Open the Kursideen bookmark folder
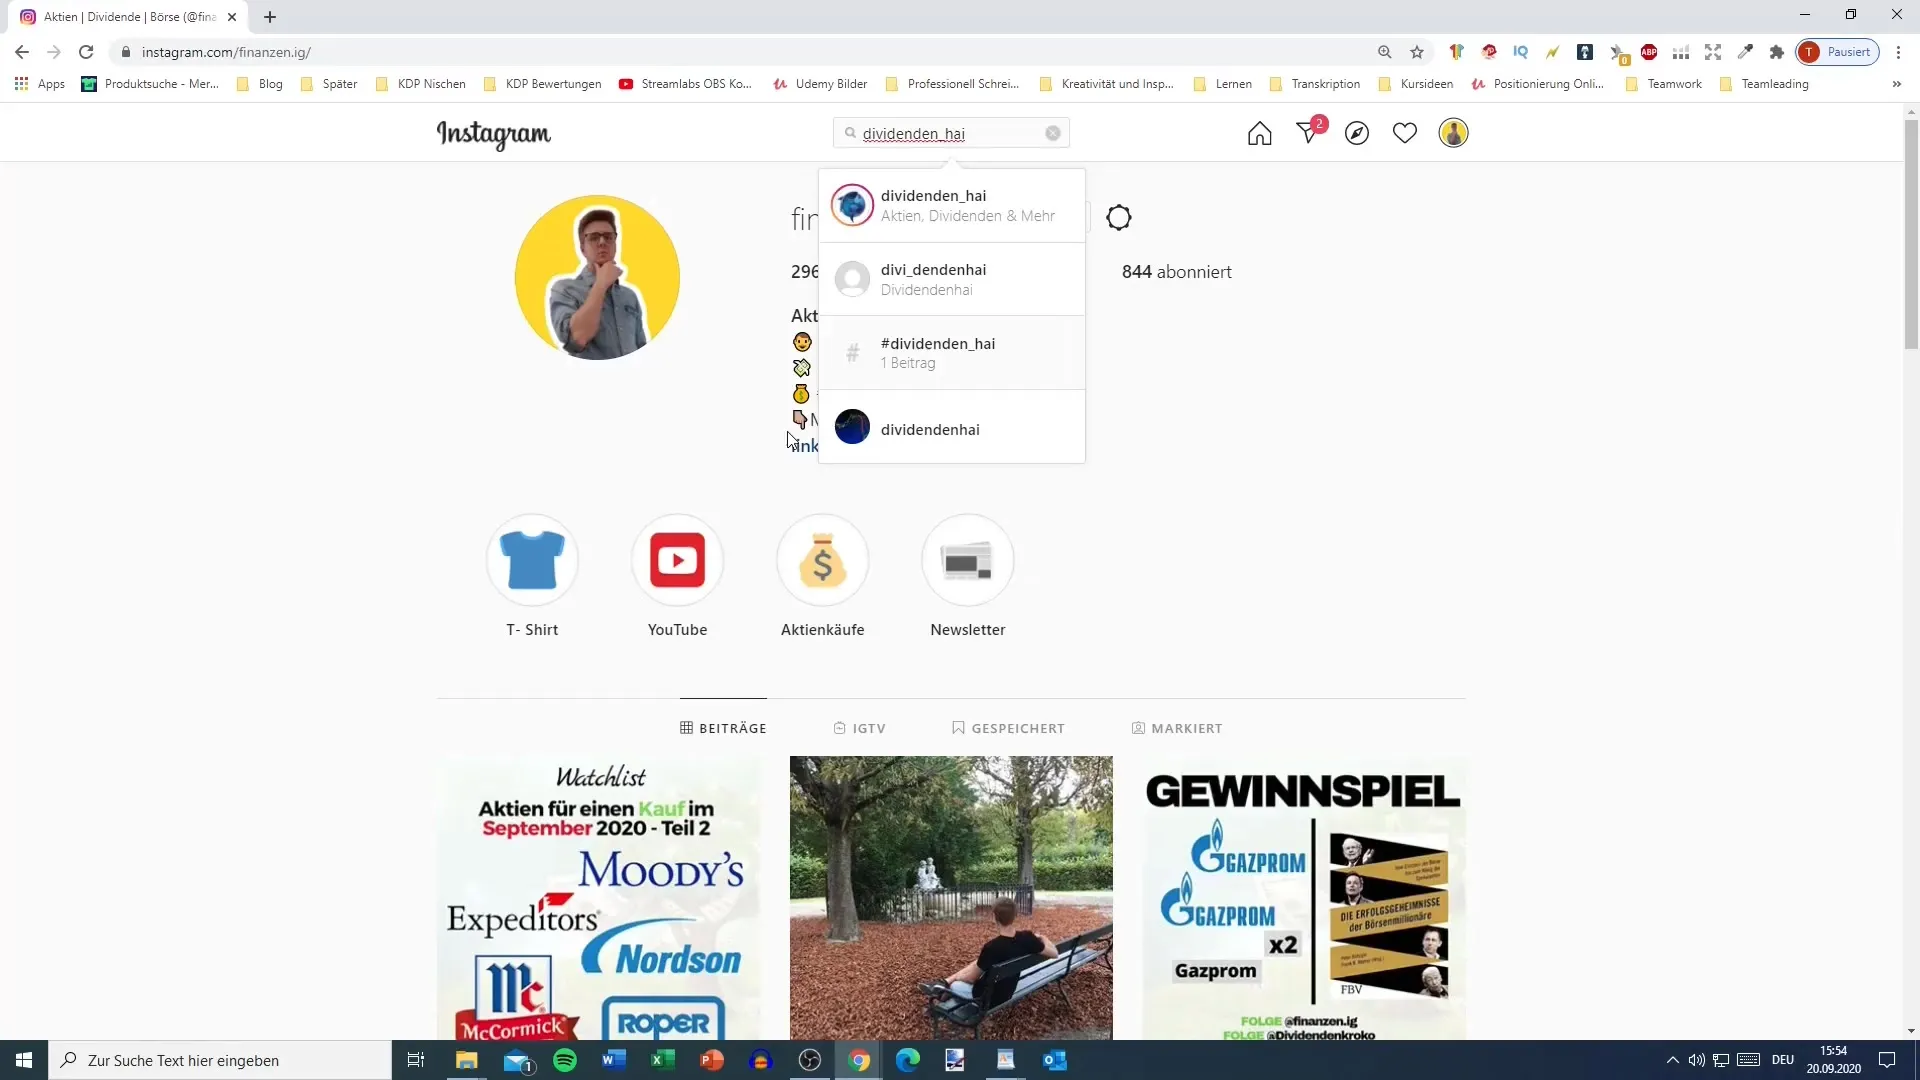The height and width of the screenshot is (1080, 1920). point(1415,84)
